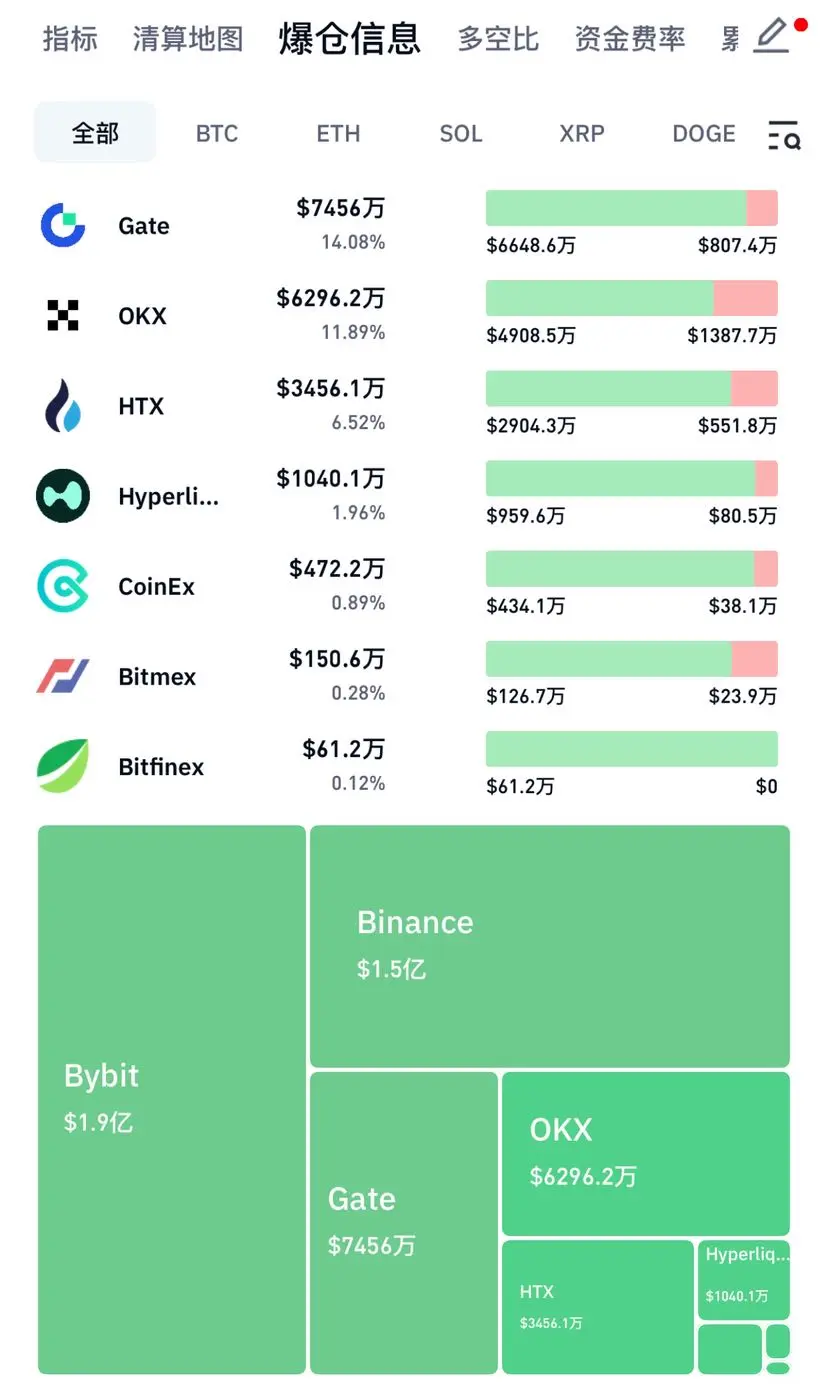
Task: Open the 资金费率 tab
Action: tap(630, 39)
